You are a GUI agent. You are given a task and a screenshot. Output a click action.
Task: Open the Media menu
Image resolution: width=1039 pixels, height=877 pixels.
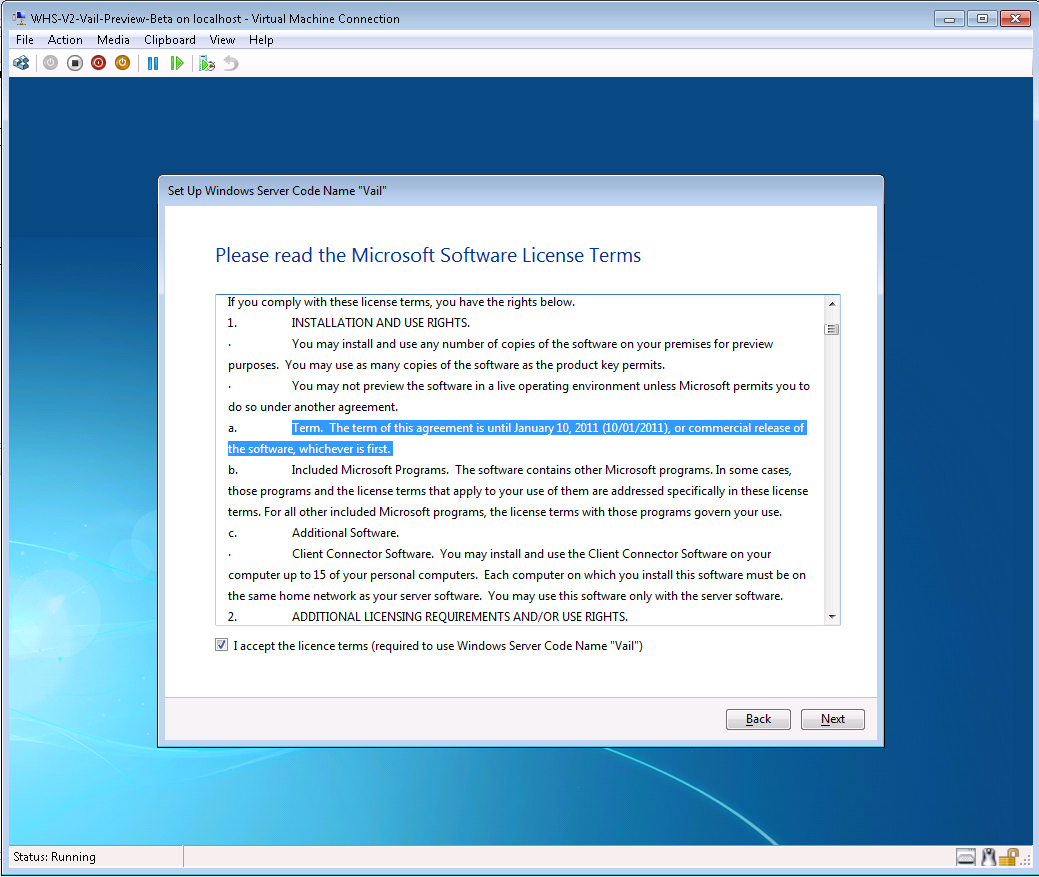click(x=113, y=40)
